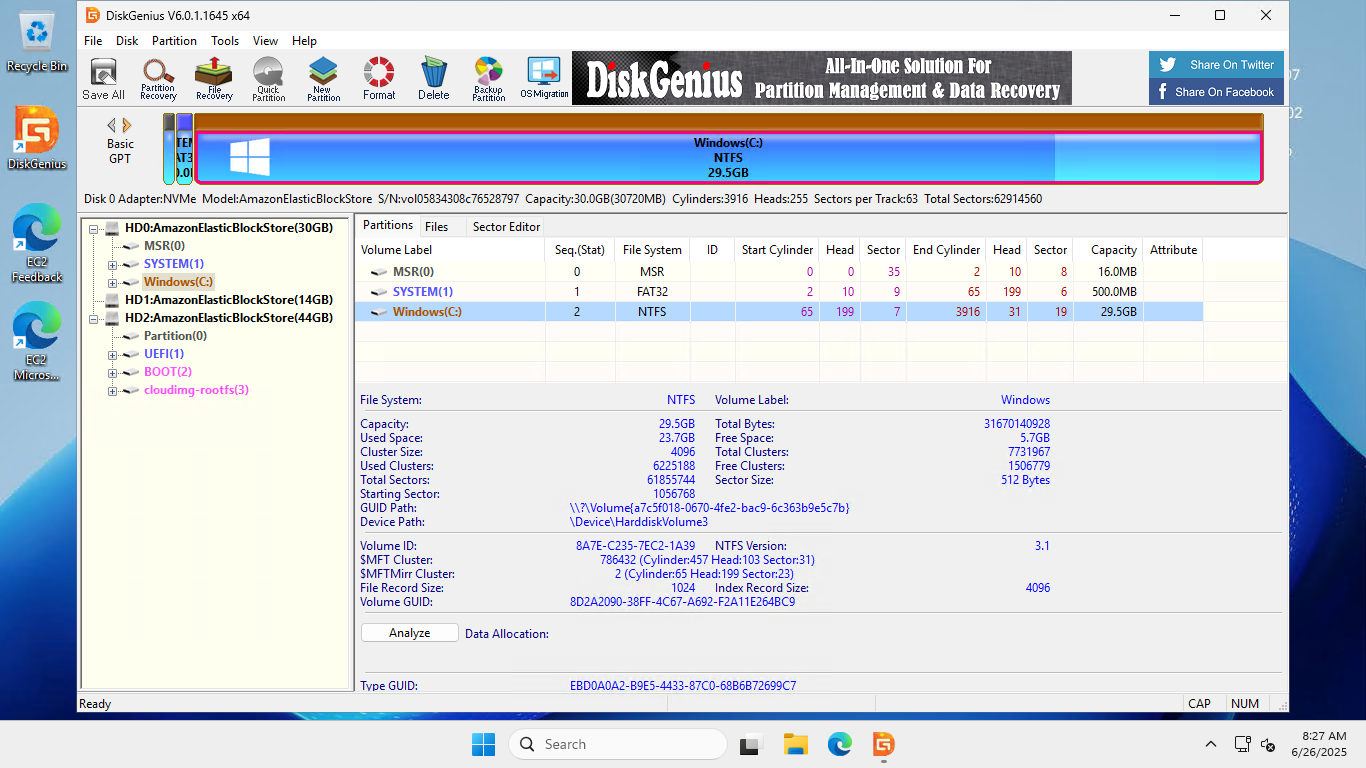The image size is (1366, 768).
Task: Click the taskbar Search box
Action: click(618, 744)
